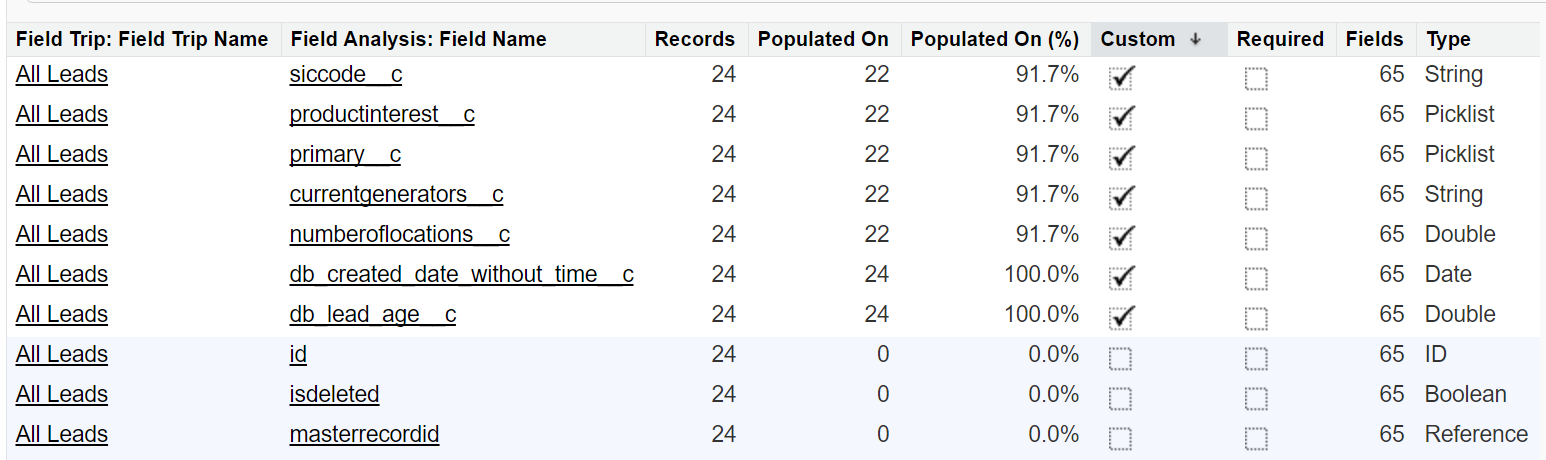Open db_created_date_without_time__c field link
Screen dimensions: 1546x460
pyautogui.click(x=461, y=275)
